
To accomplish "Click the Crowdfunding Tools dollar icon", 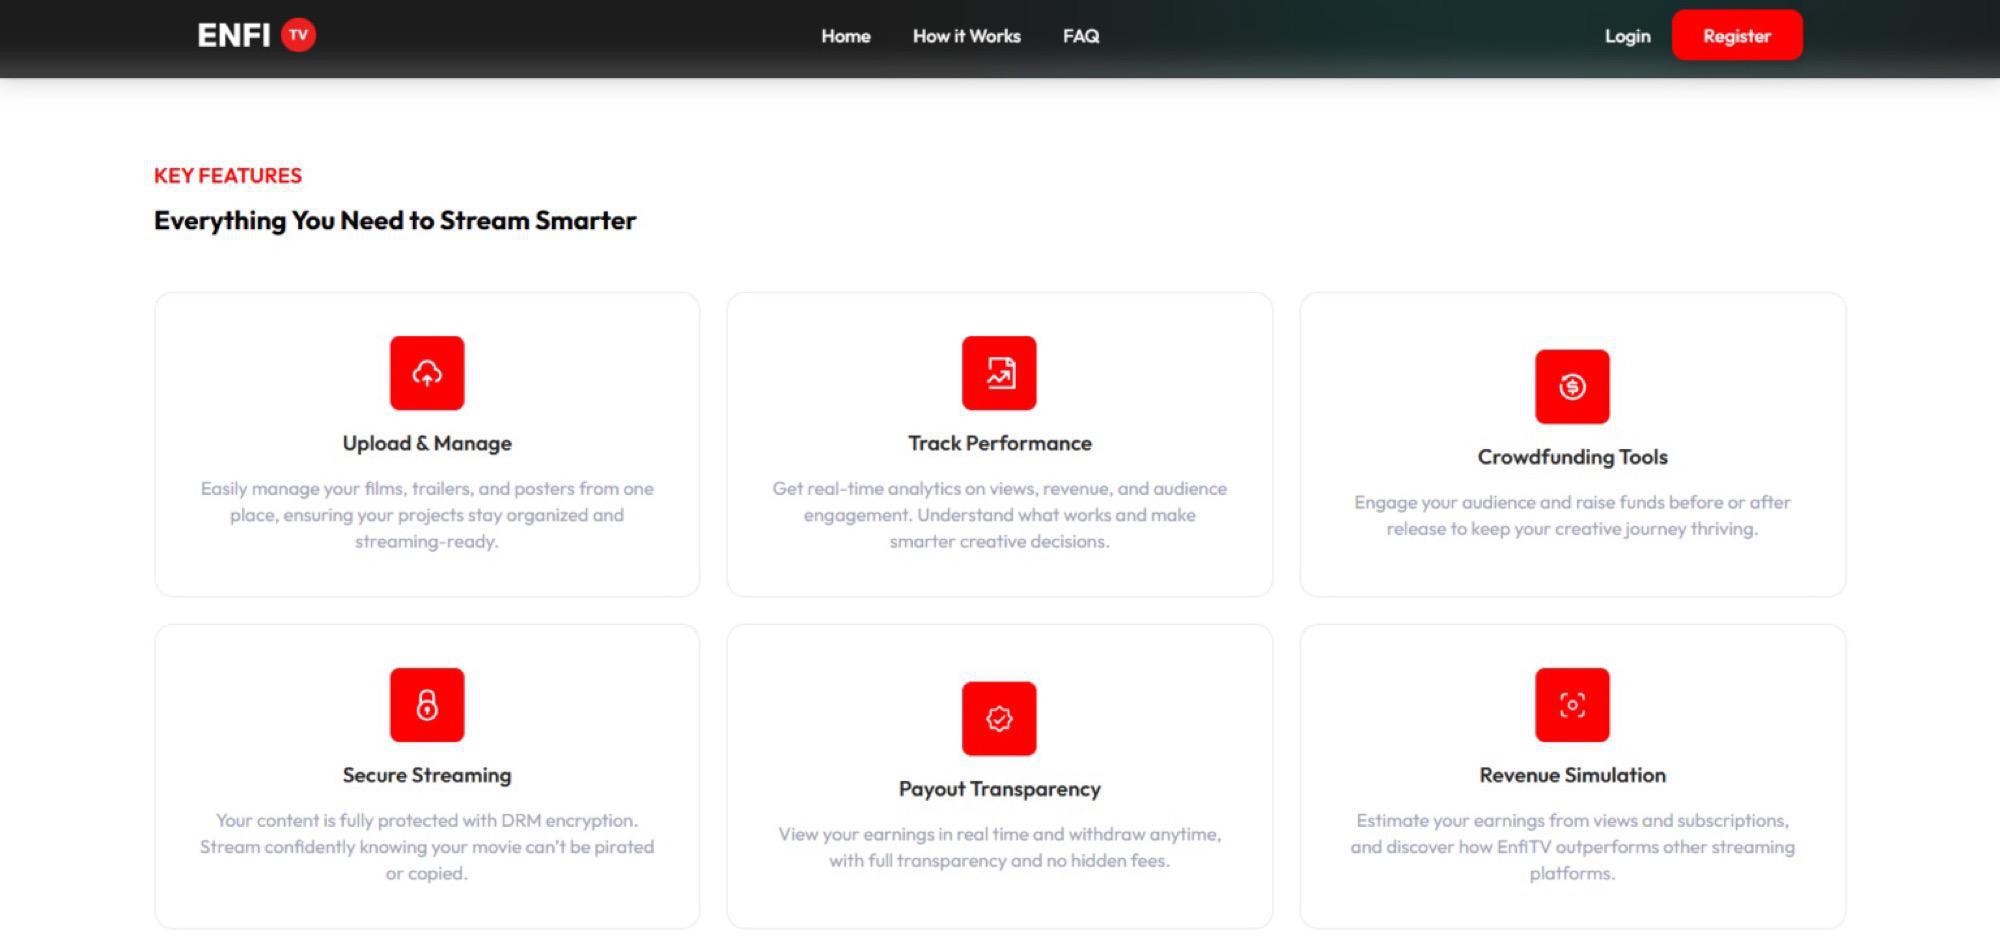I will click(x=1572, y=387).
